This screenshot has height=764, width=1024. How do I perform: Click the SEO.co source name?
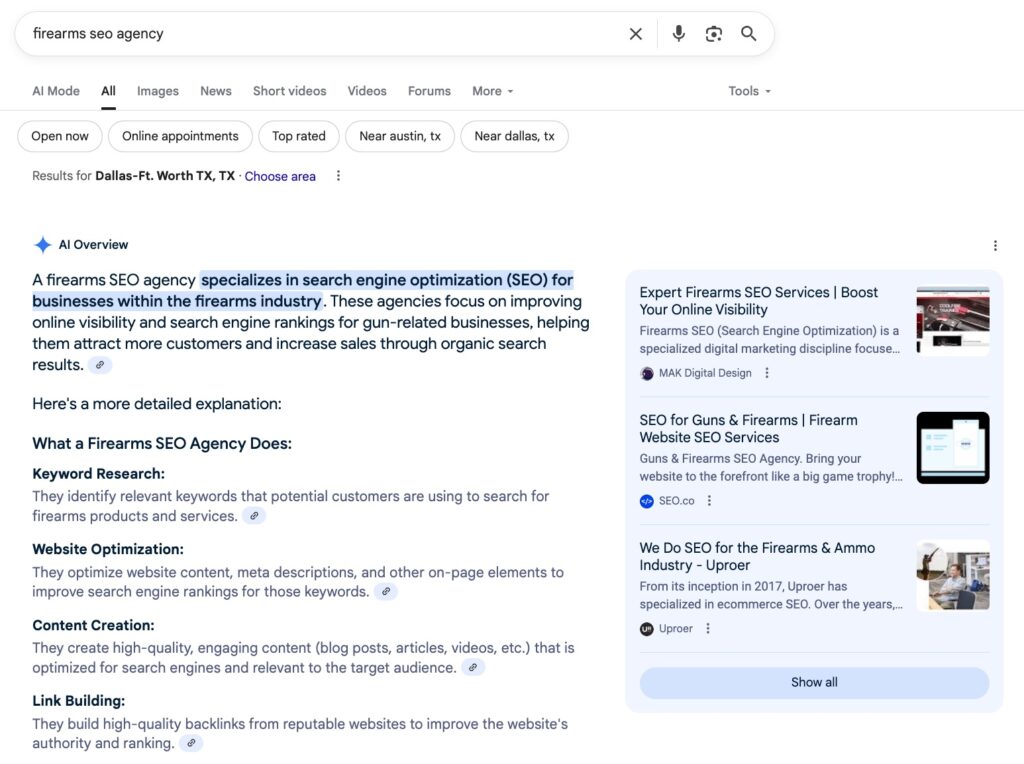click(677, 501)
